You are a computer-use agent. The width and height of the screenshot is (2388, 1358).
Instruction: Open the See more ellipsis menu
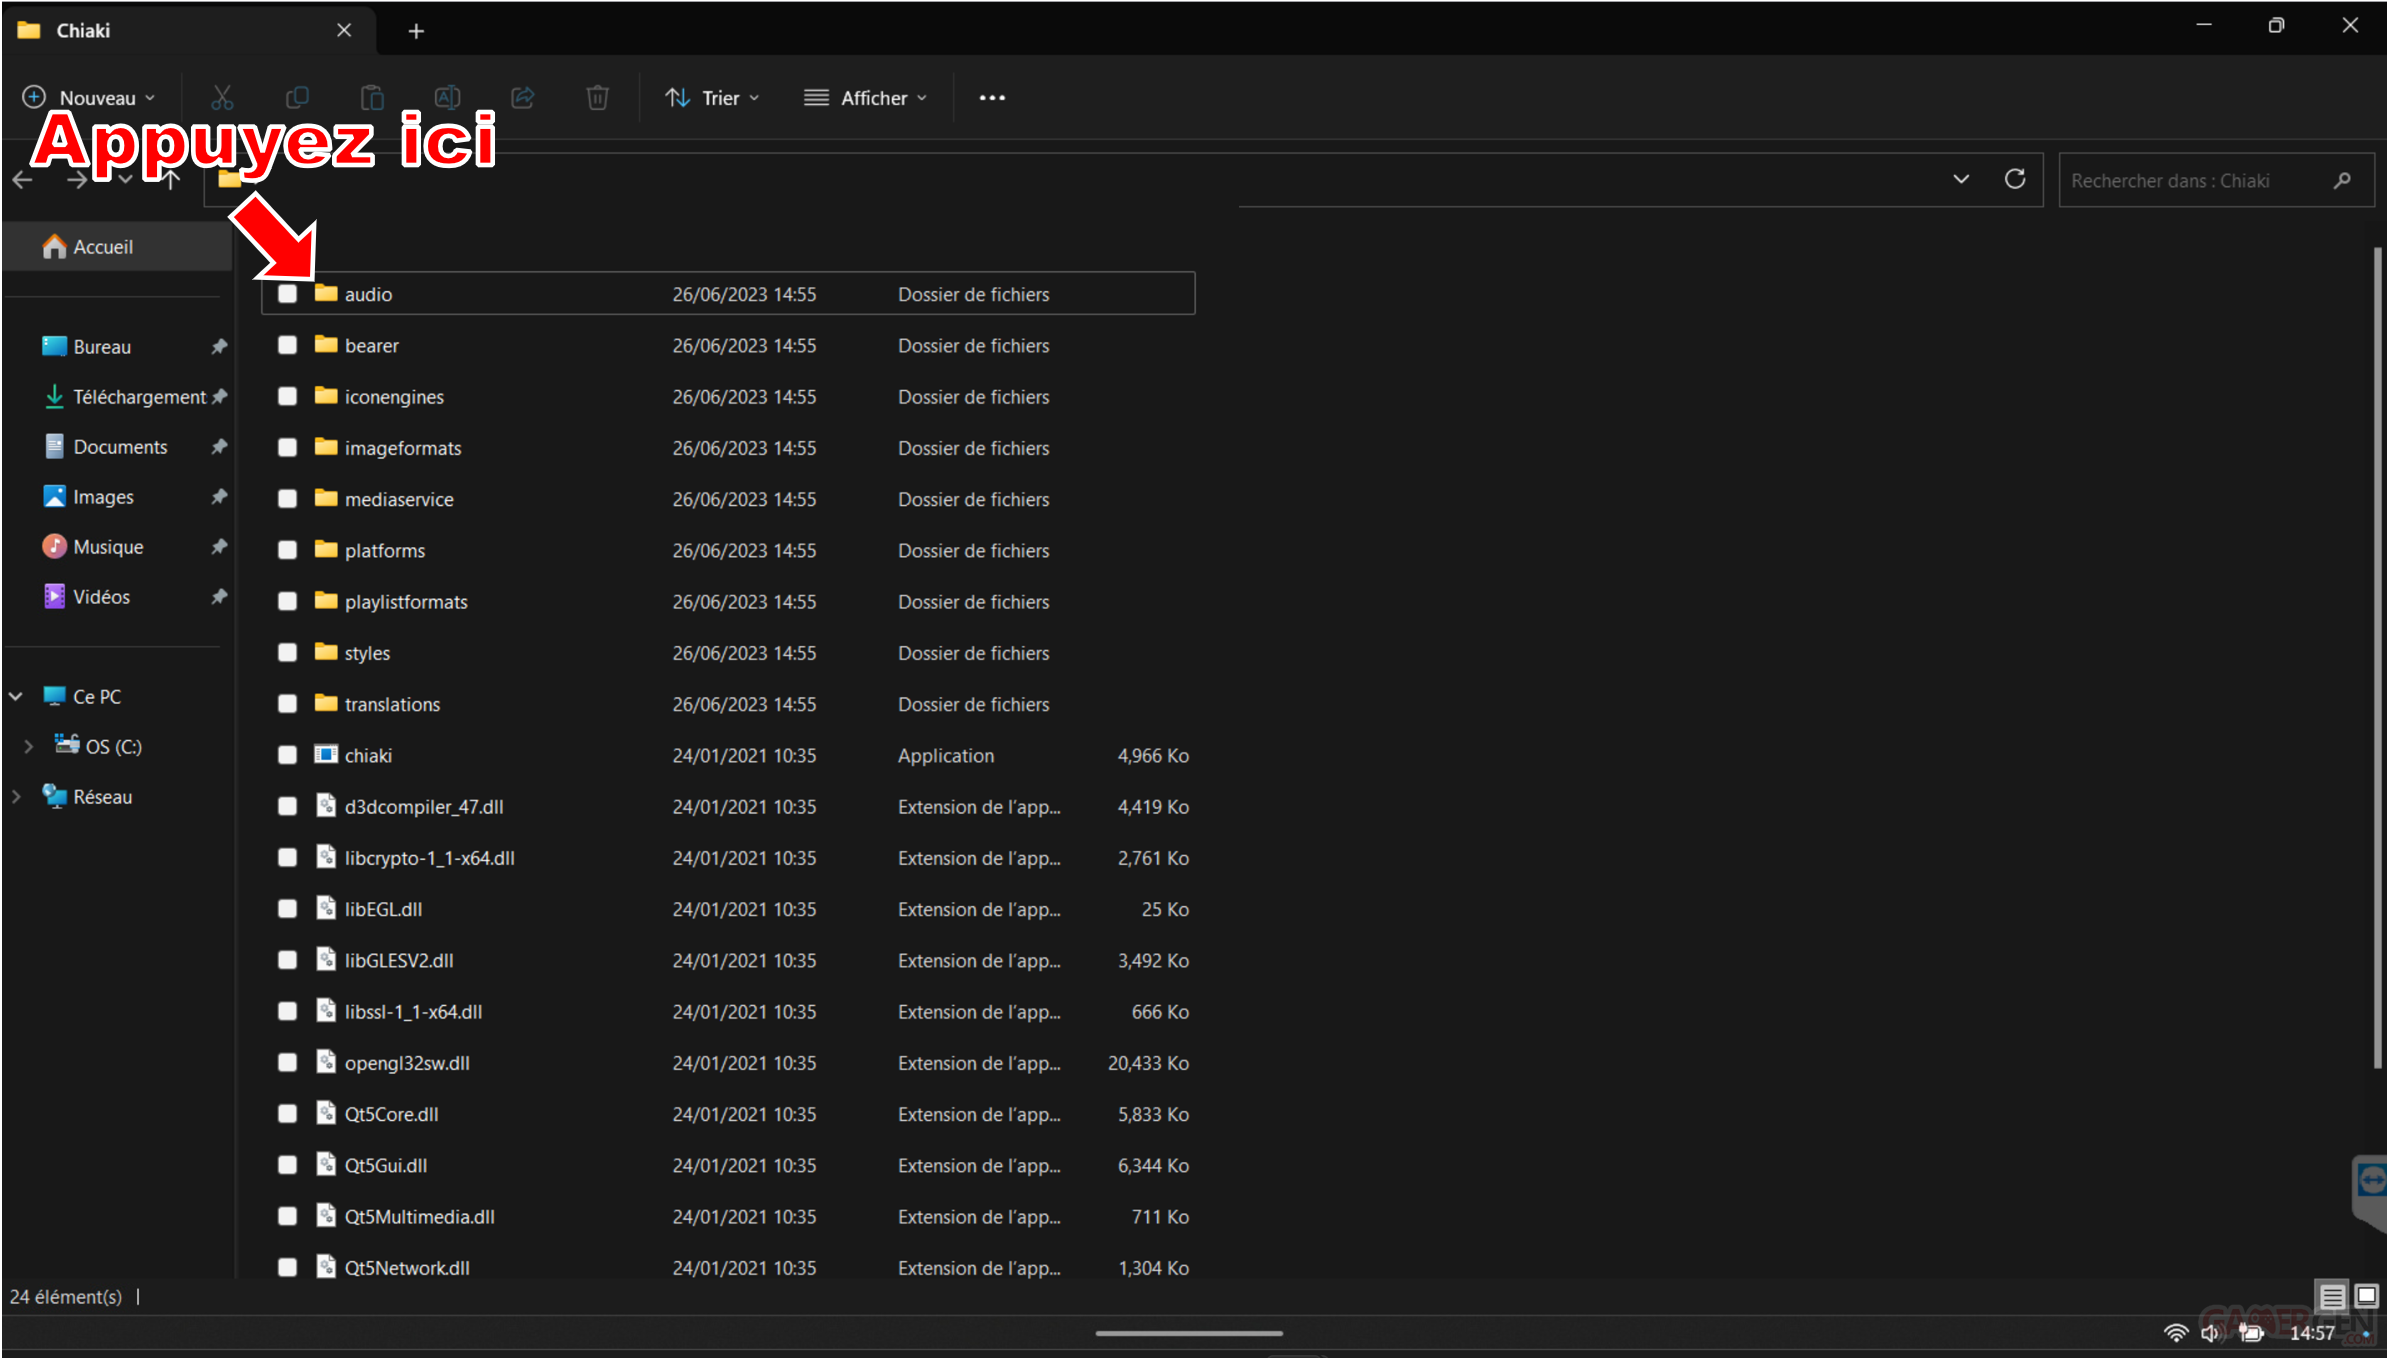click(992, 97)
